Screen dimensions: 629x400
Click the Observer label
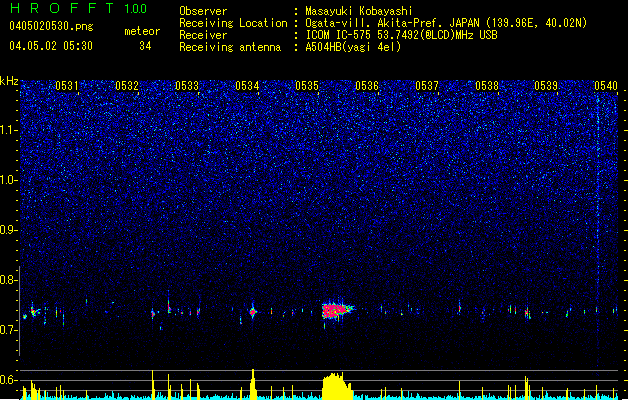pos(203,11)
